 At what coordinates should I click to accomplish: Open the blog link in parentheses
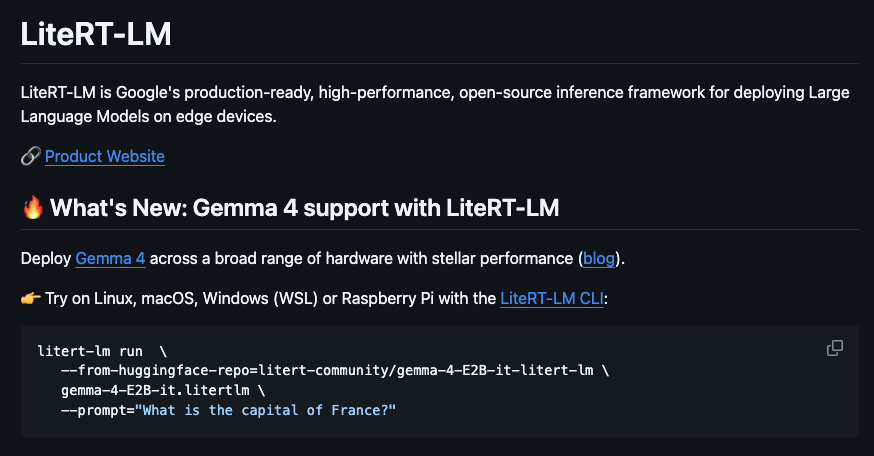(x=599, y=259)
